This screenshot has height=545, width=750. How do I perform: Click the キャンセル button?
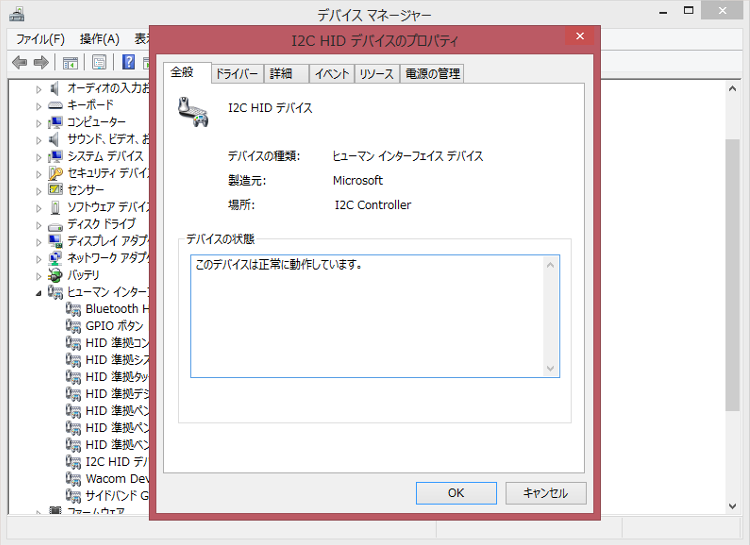(x=546, y=493)
